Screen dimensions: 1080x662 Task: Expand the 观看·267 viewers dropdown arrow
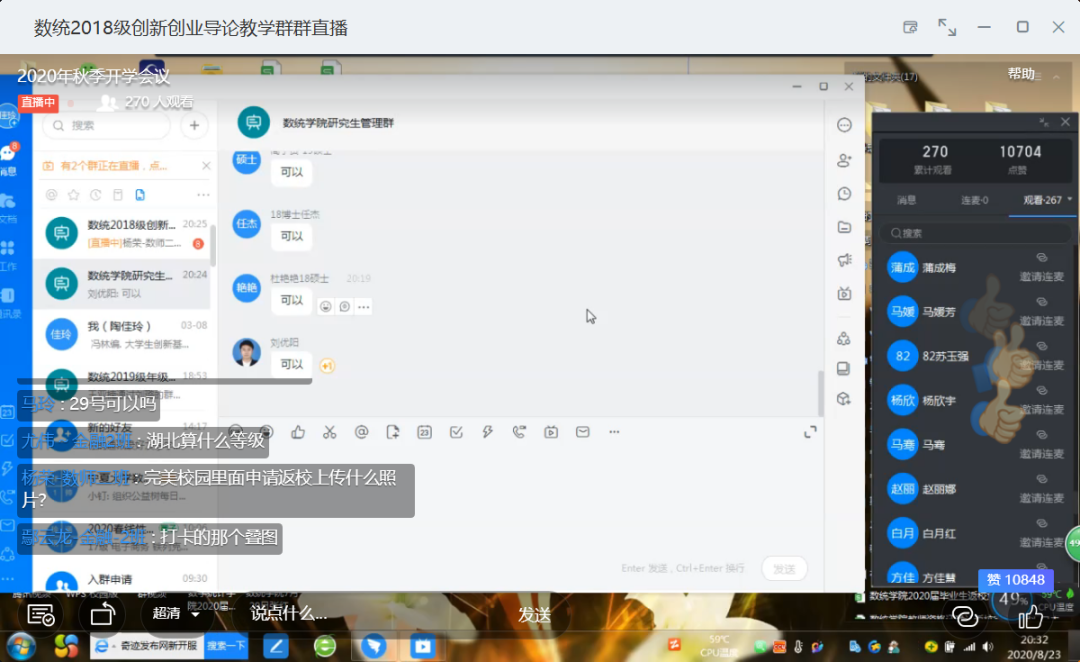coord(1070,200)
